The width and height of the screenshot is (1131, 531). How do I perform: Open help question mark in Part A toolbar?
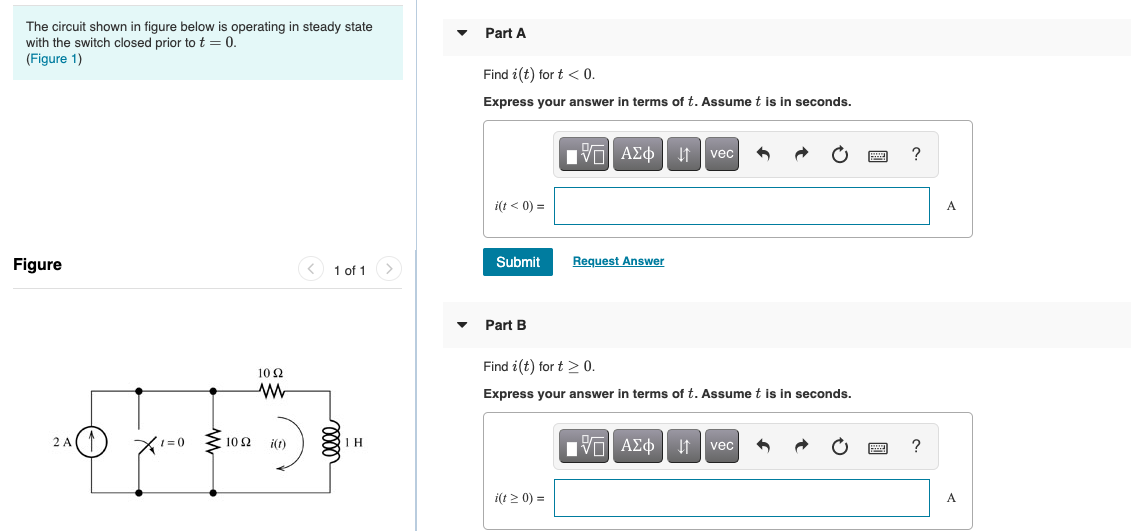point(916,154)
